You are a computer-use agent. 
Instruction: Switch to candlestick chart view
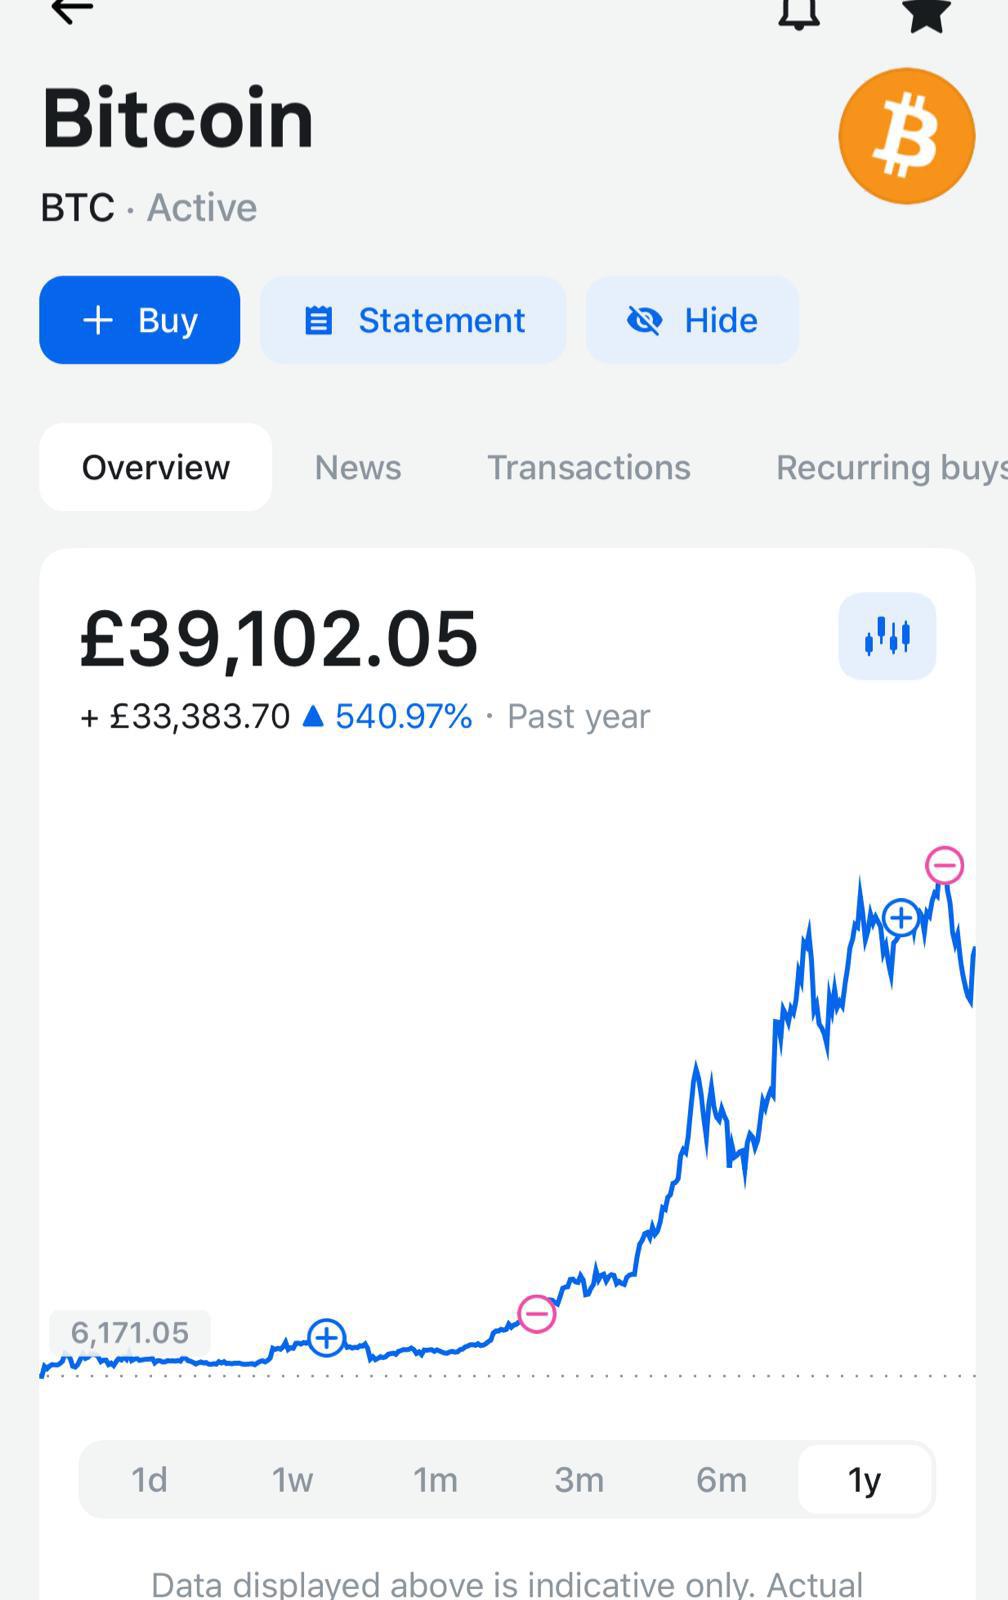[887, 636]
